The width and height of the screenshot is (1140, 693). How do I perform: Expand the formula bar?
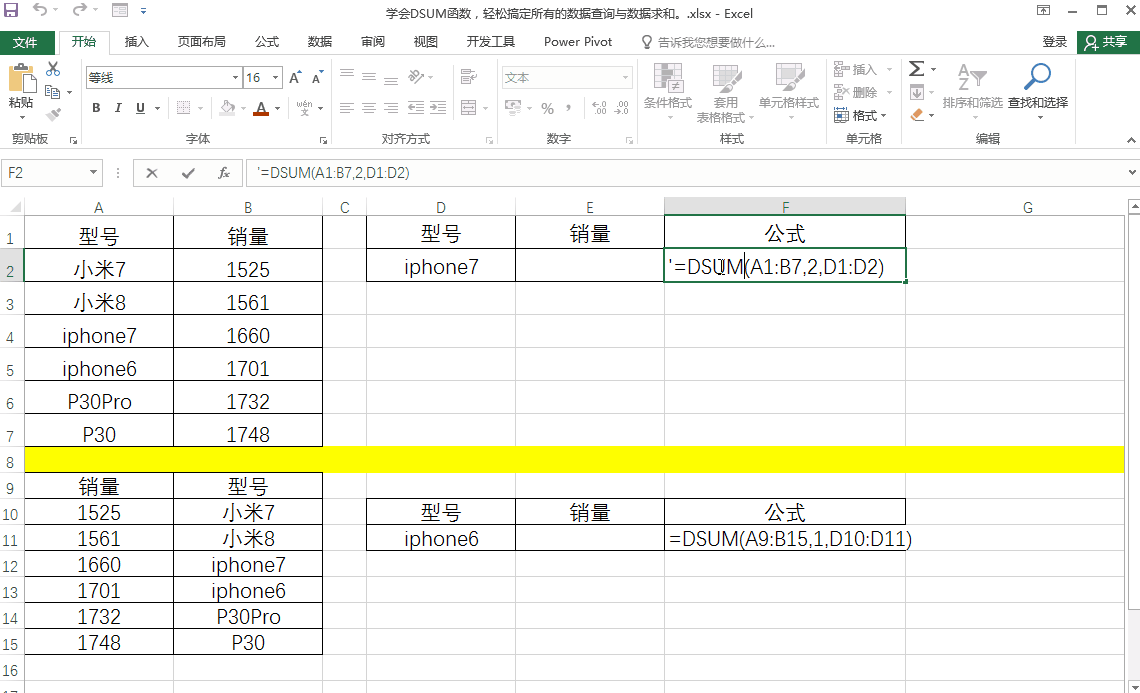[x=1132, y=172]
